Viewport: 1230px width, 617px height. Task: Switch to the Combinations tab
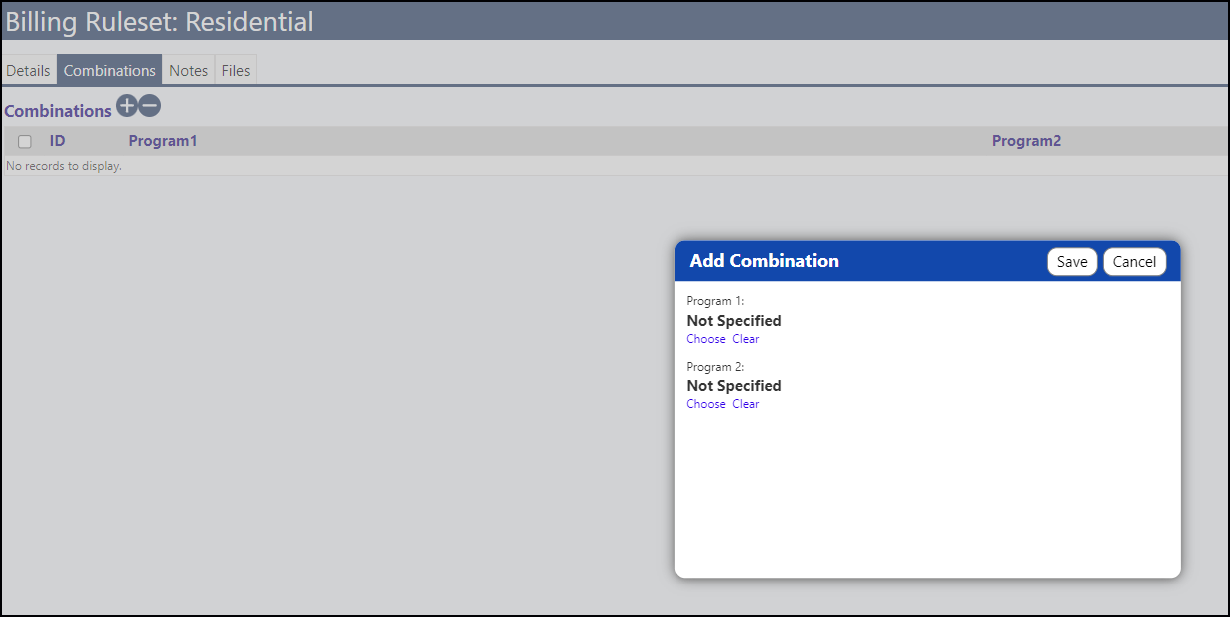pos(110,70)
